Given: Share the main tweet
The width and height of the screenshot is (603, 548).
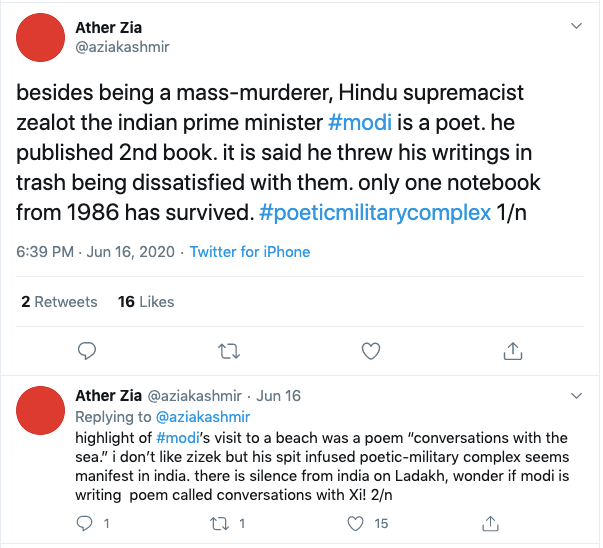Looking at the screenshot, I should click(513, 350).
